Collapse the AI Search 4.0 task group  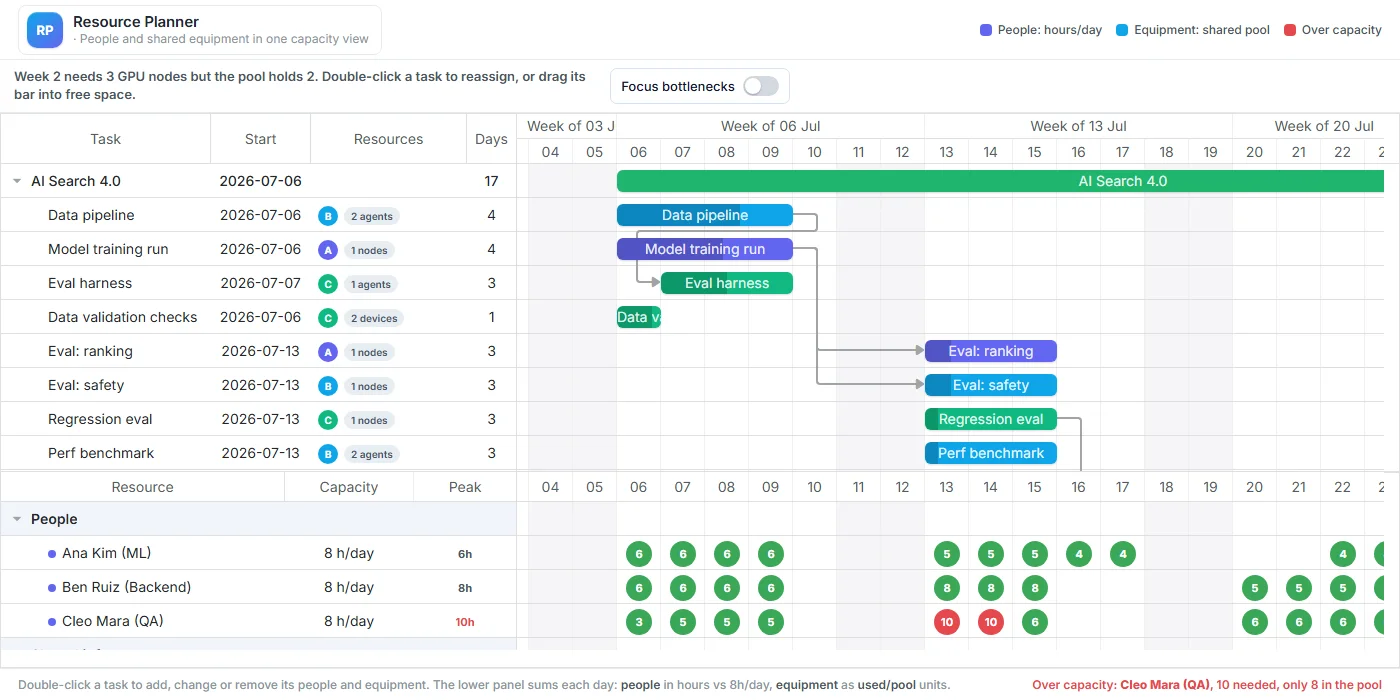pos(17,181)
